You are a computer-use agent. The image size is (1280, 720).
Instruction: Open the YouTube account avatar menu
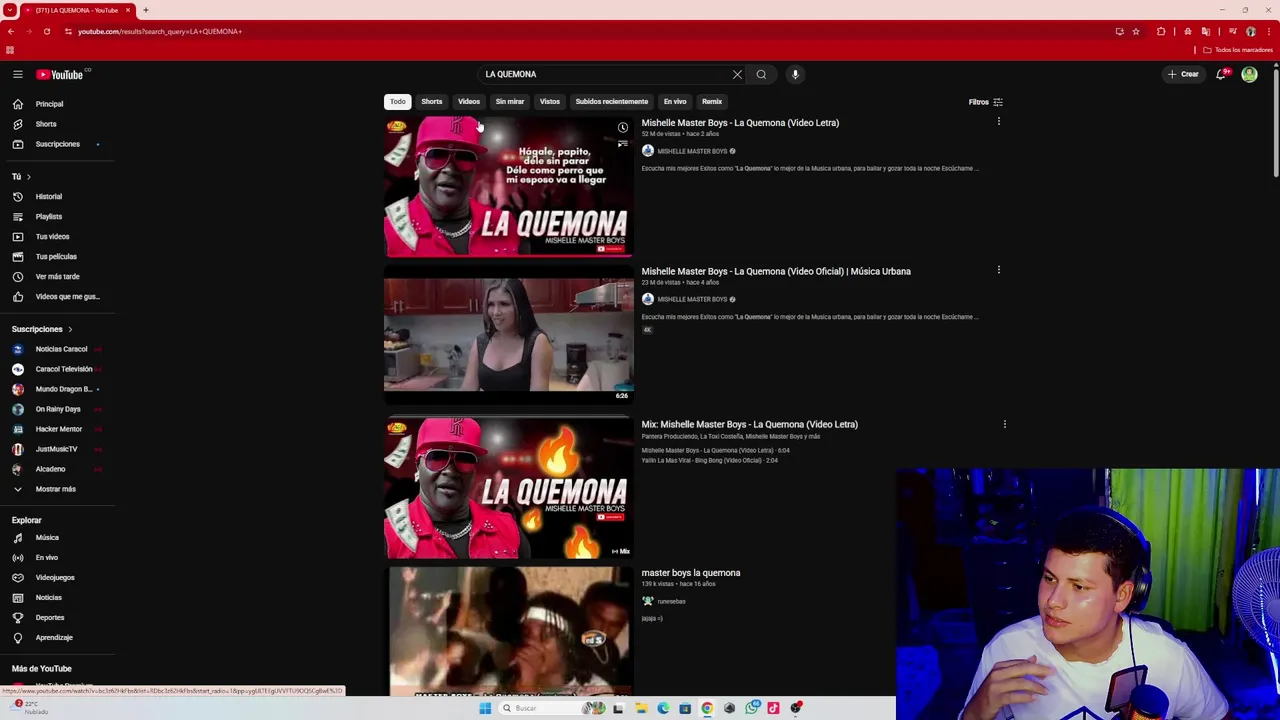(1249, 74)
